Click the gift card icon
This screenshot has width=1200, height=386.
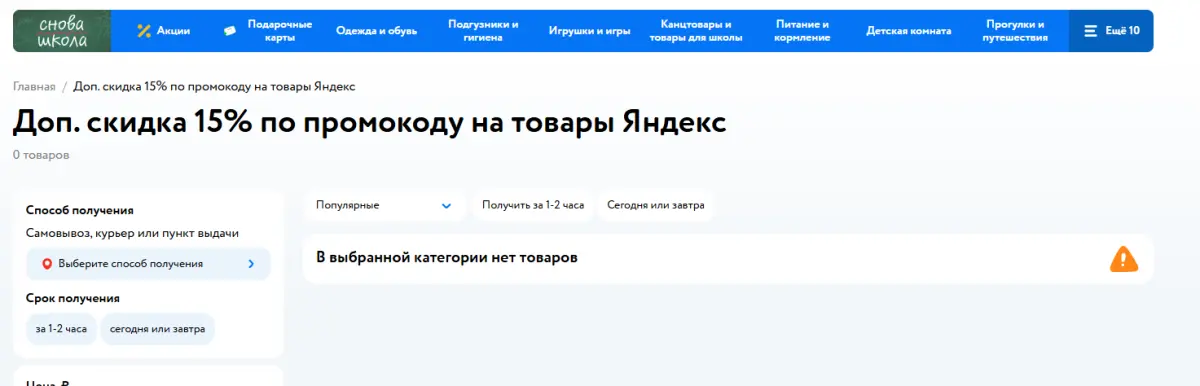(230, 31)
